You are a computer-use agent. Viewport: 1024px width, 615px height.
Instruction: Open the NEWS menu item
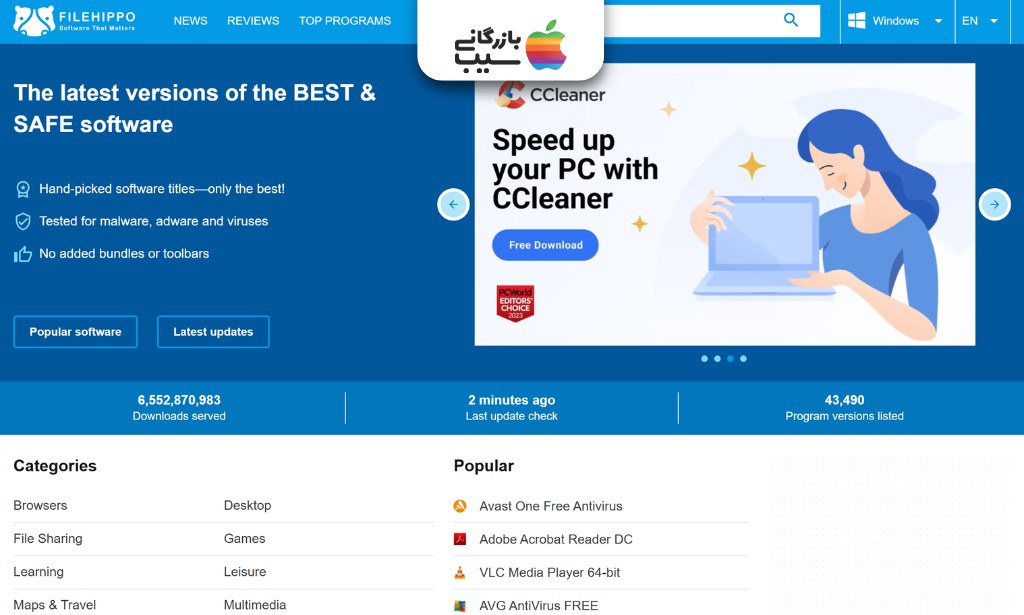(191, 21)
